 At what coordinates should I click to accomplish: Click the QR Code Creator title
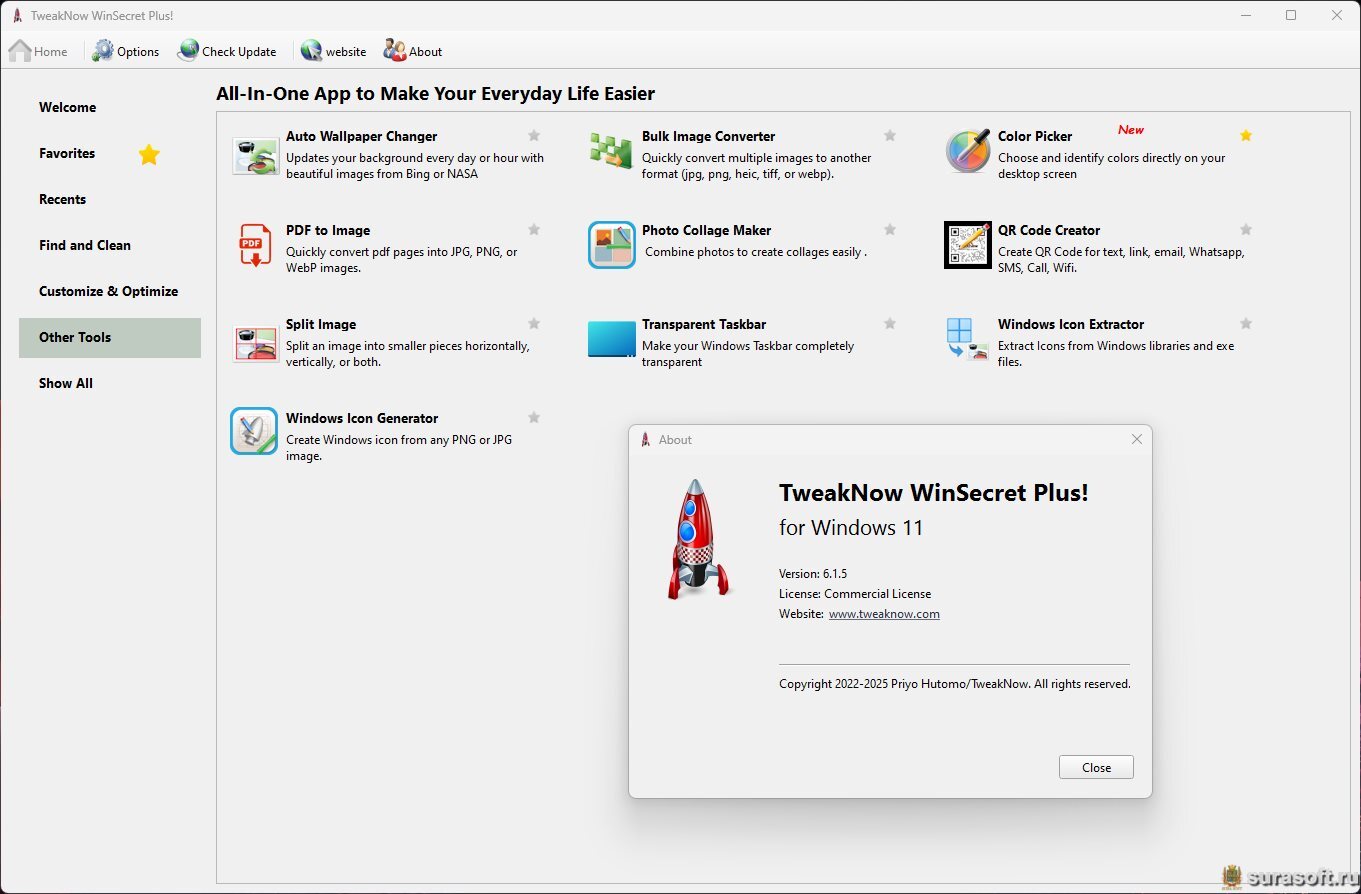(1049, 230)
